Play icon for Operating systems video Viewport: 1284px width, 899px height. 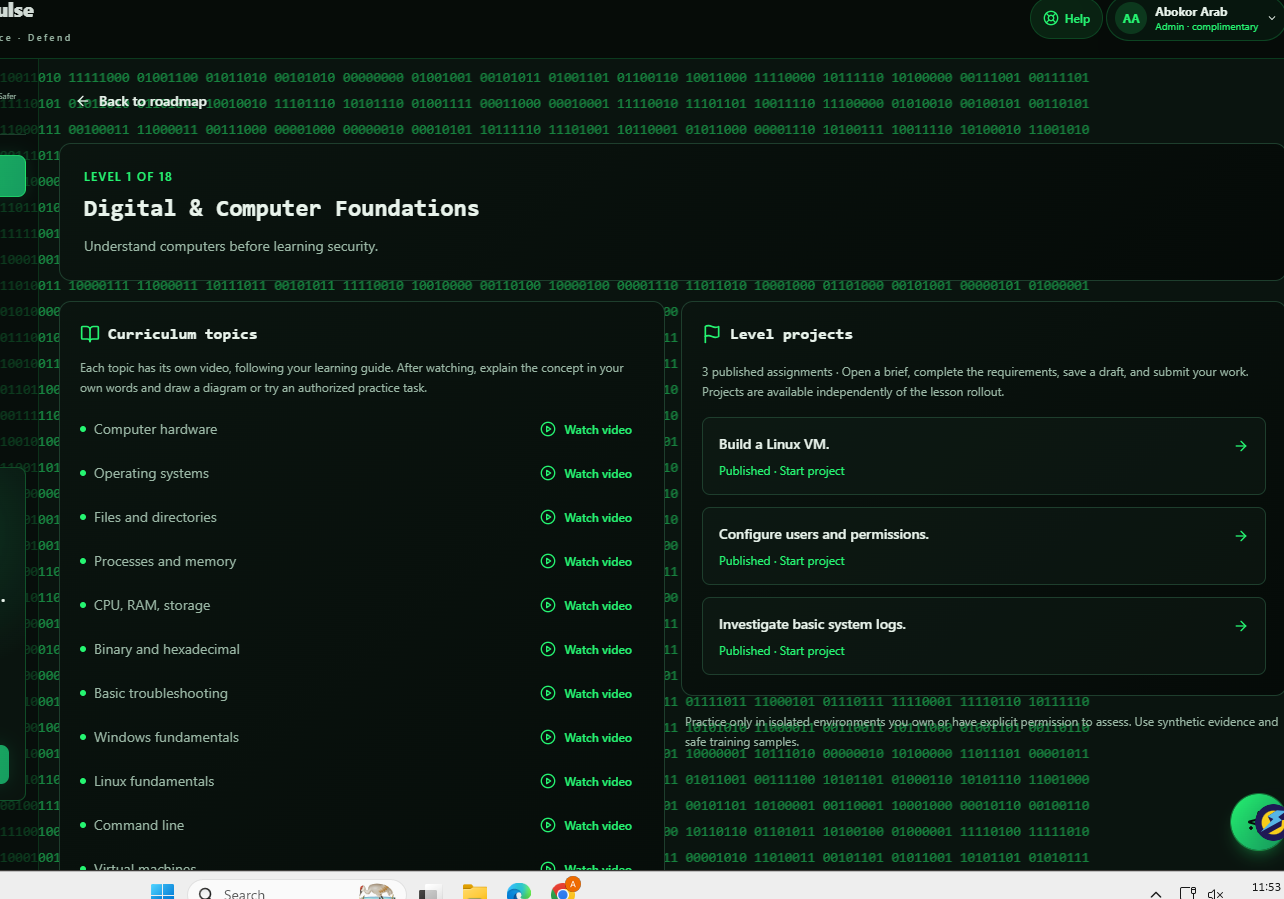(x=548, y=473)
